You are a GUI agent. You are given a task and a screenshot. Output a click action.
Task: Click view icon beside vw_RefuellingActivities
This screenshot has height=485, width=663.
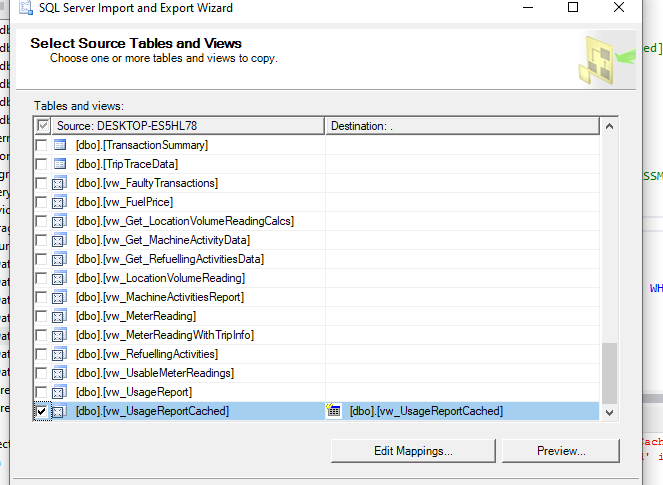(59, 354)
